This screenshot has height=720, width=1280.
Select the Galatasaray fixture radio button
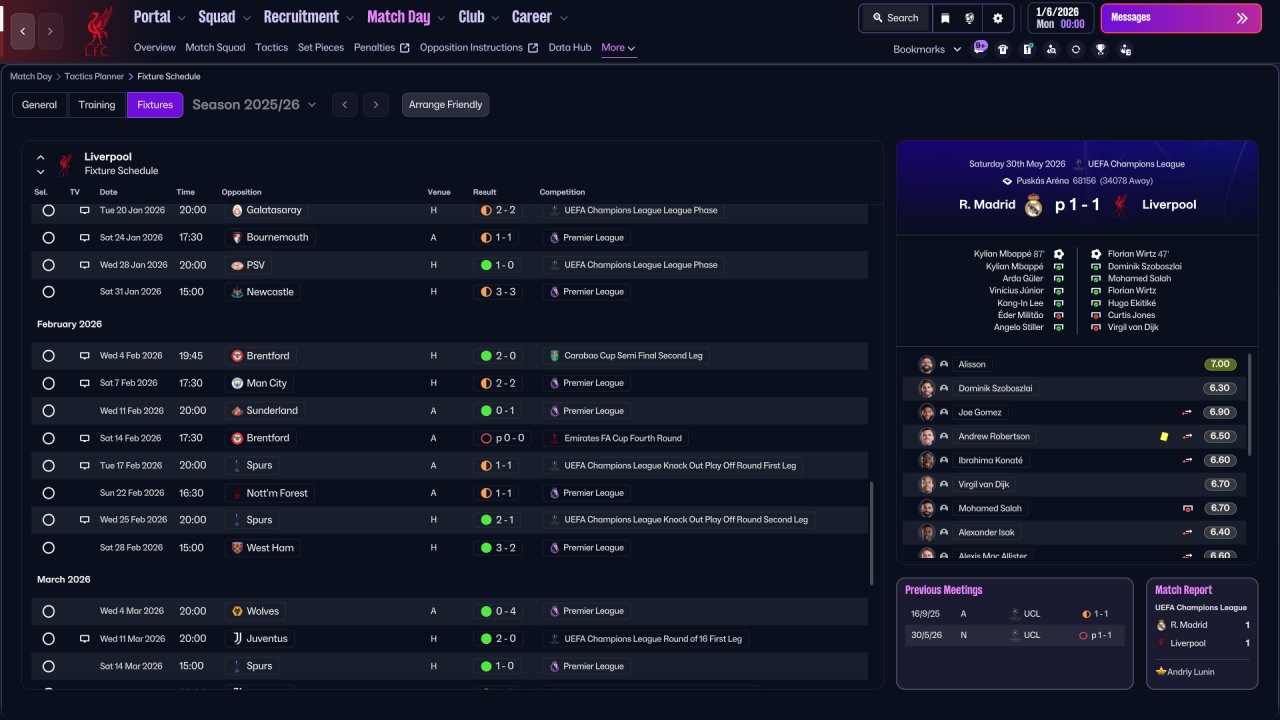(48, 211)
